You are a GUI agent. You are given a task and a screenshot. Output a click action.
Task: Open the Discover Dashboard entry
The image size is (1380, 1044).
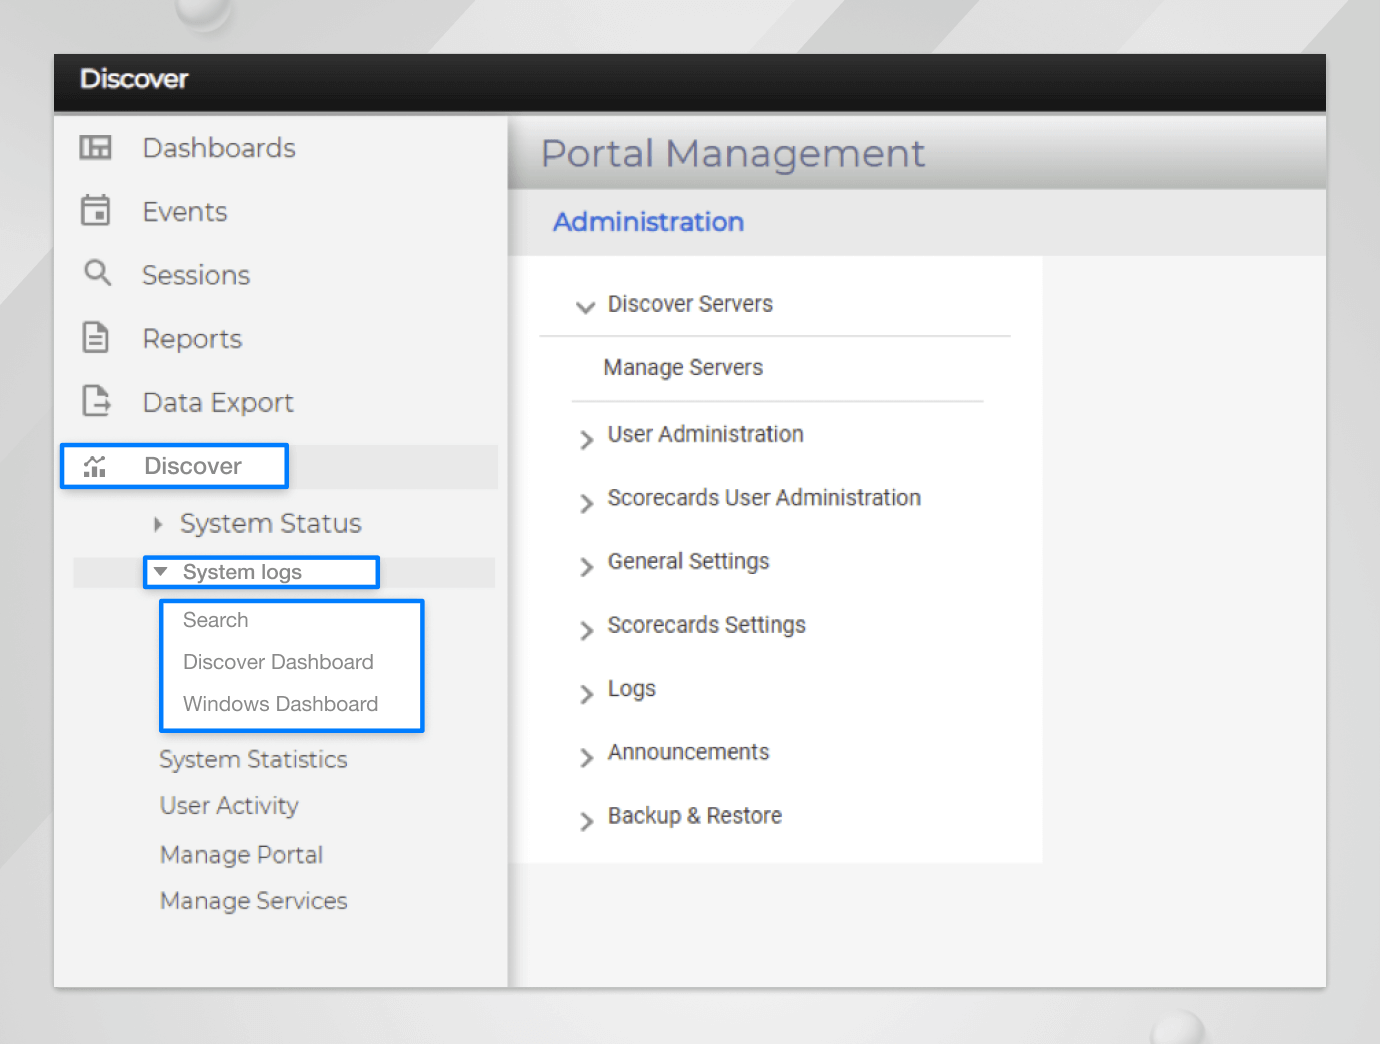pyautogui.click(x=278, y=662)
